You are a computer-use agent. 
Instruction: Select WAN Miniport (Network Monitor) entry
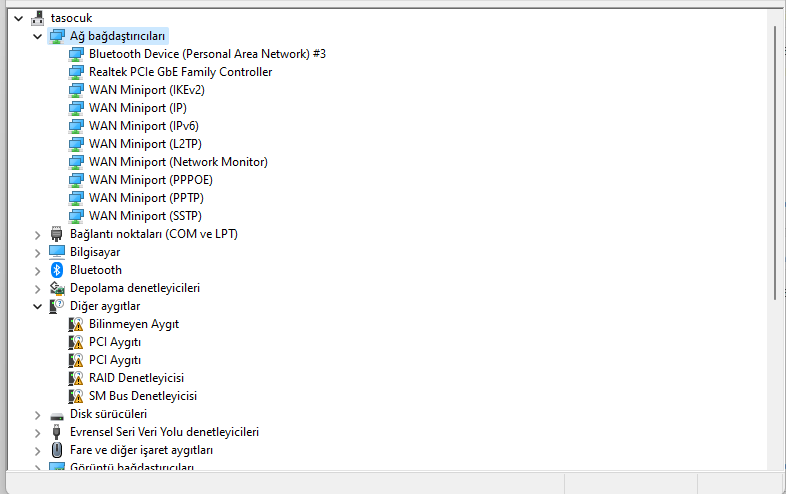click(x=178, y=162)
